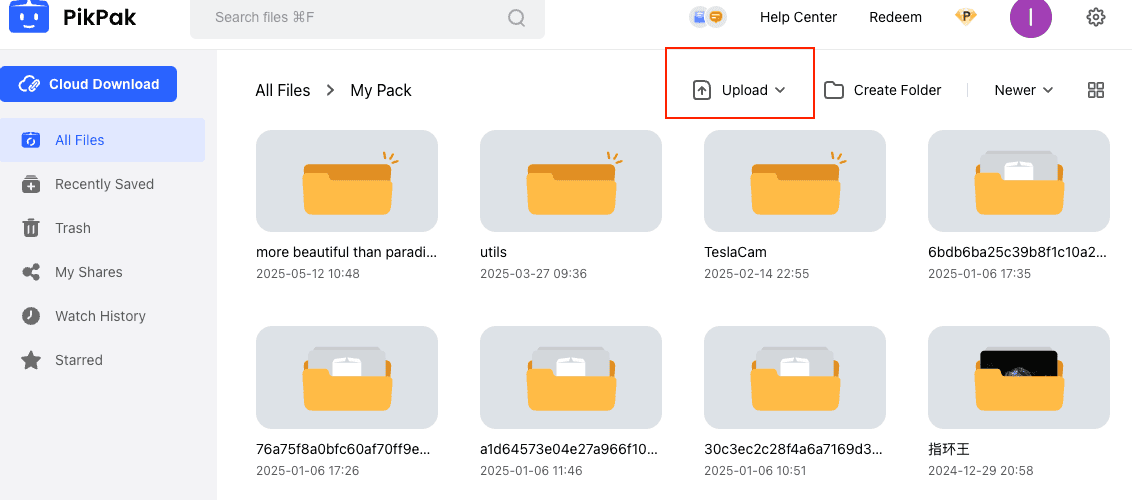Open the a1d64573e04e27a966f10 folder thumbnail
The height and width of the screenshot is (500, 1132).
tap(571, 377)
